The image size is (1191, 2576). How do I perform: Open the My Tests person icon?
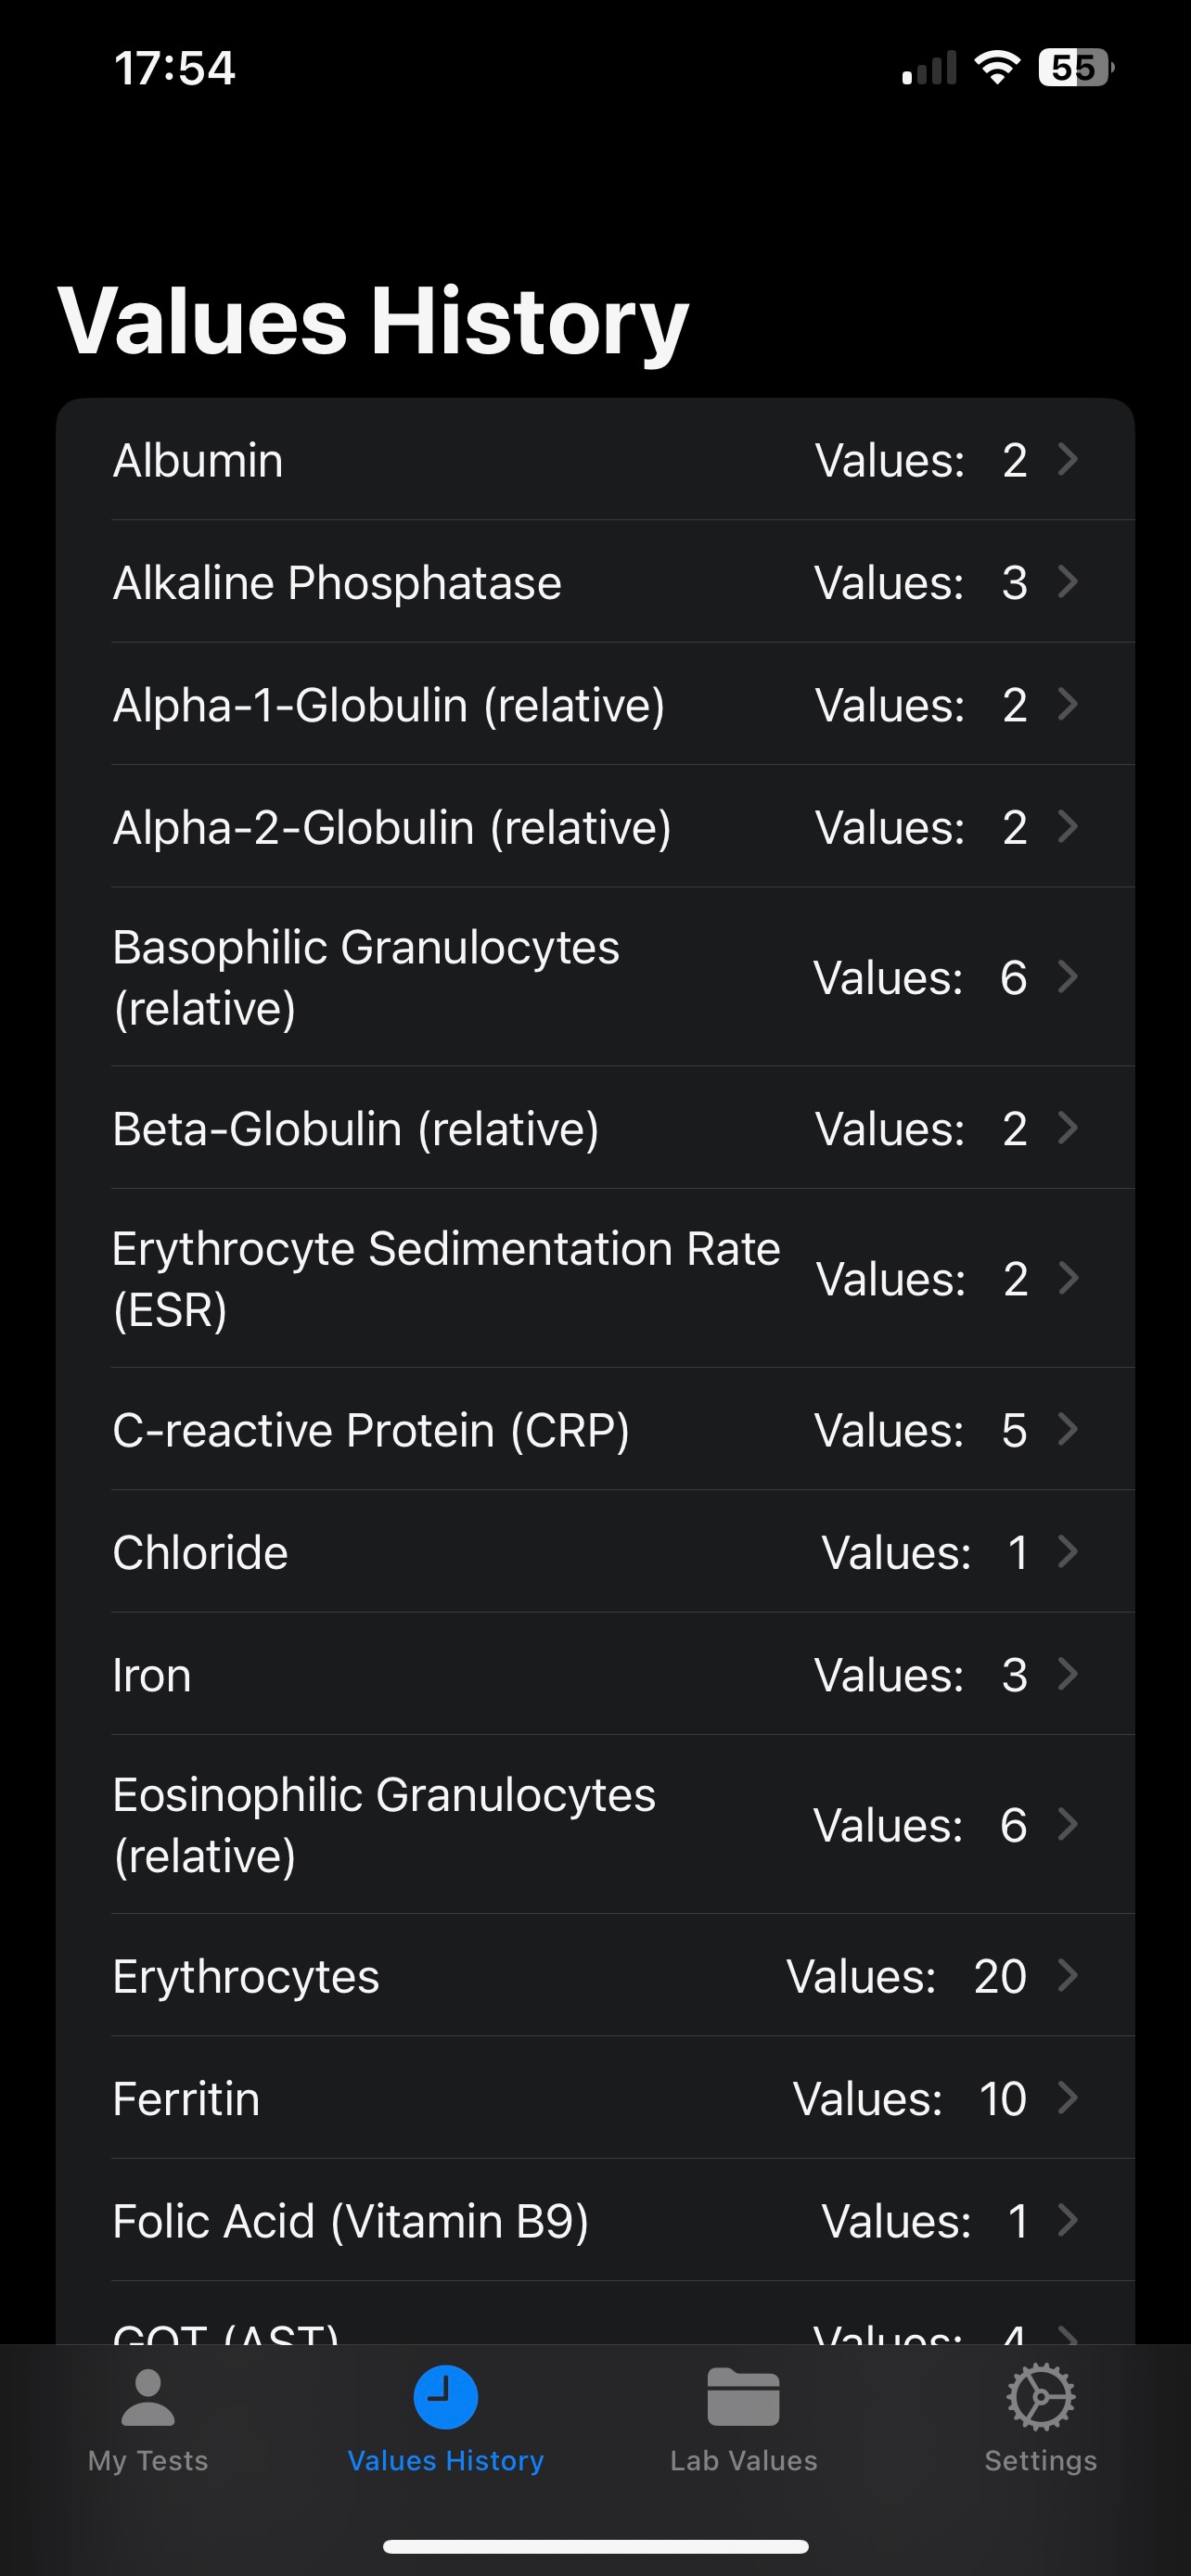tap(148, 2398)
